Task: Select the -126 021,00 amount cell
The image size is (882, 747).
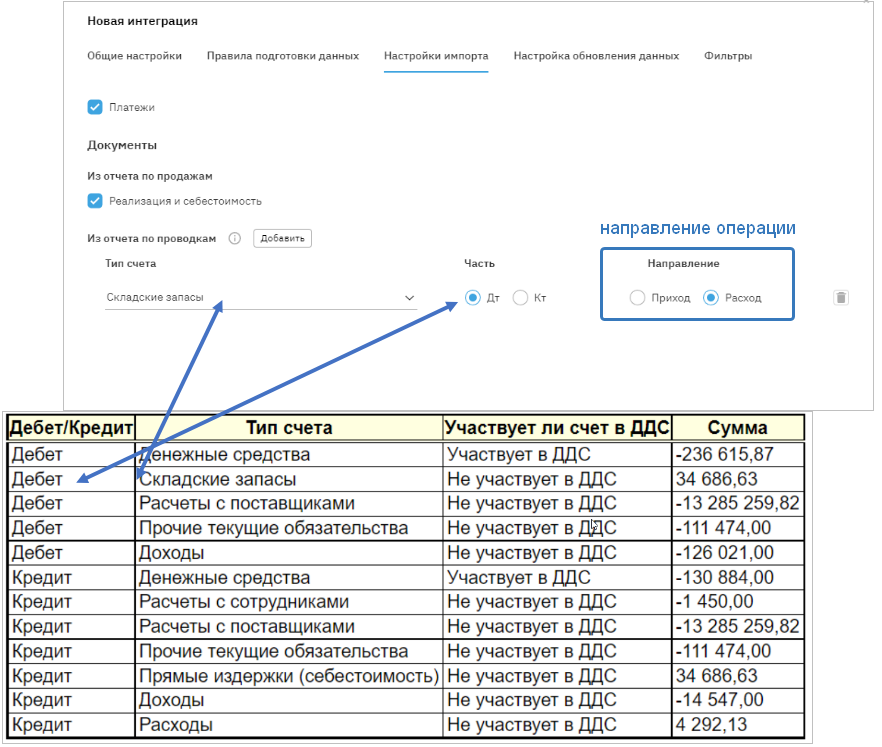Action: [x=737, y=552]
